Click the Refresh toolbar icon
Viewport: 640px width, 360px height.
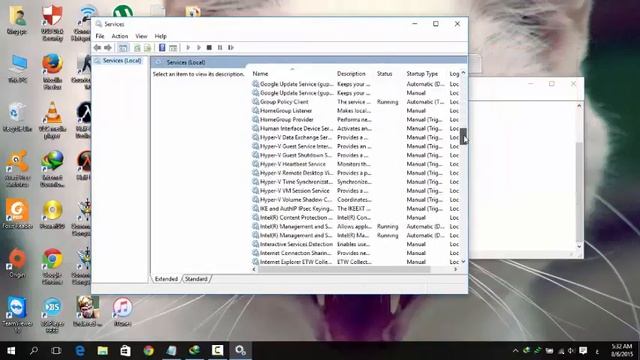tap(138, 48)
